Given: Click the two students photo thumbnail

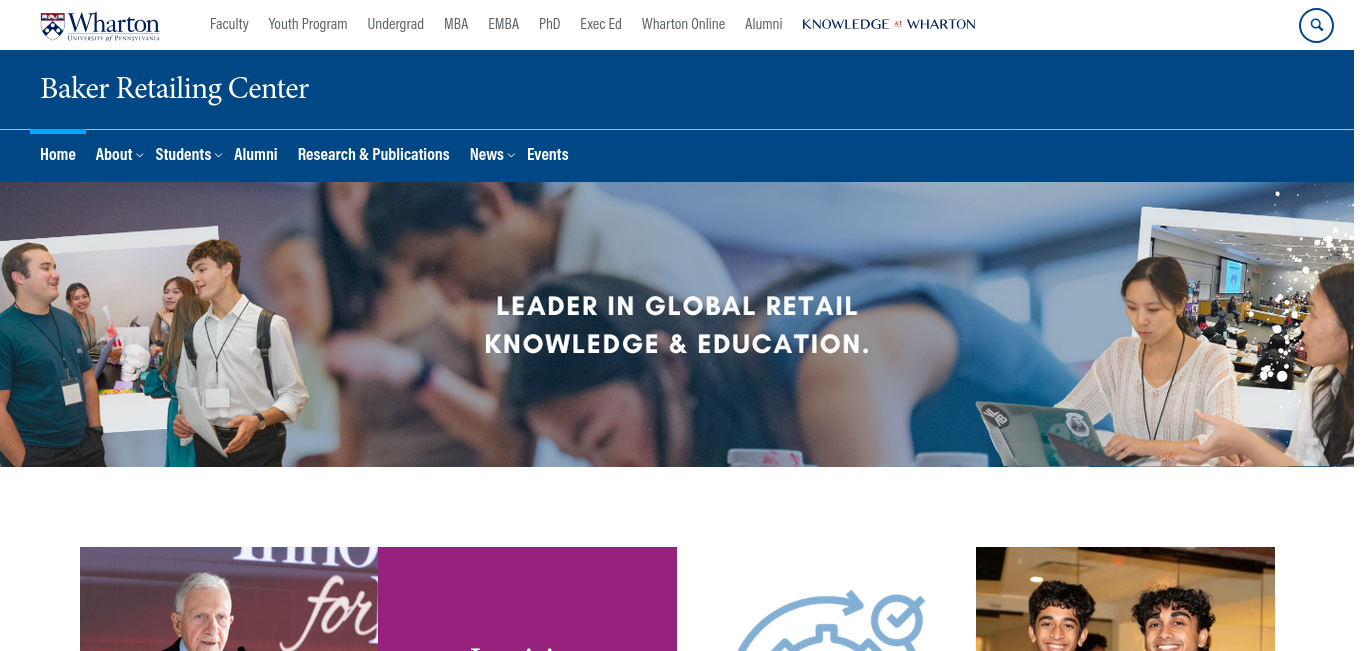Looking at the screenshot, I should 1125,599.
